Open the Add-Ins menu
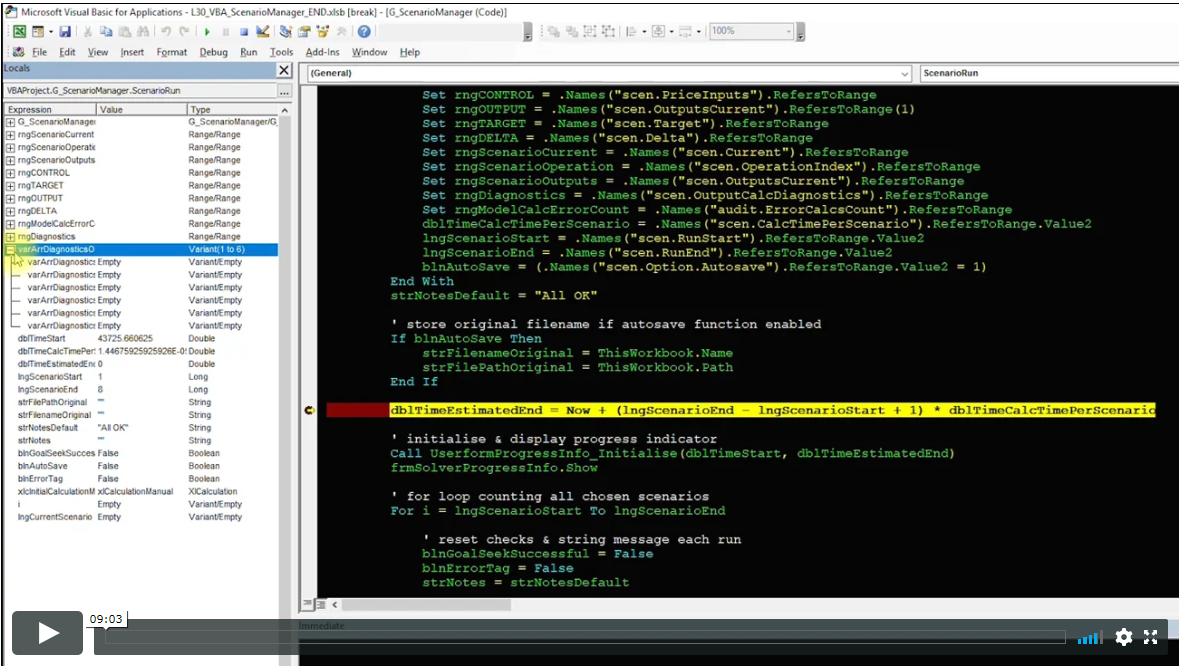Screen dimensions: 1182x668 (323, 52)
